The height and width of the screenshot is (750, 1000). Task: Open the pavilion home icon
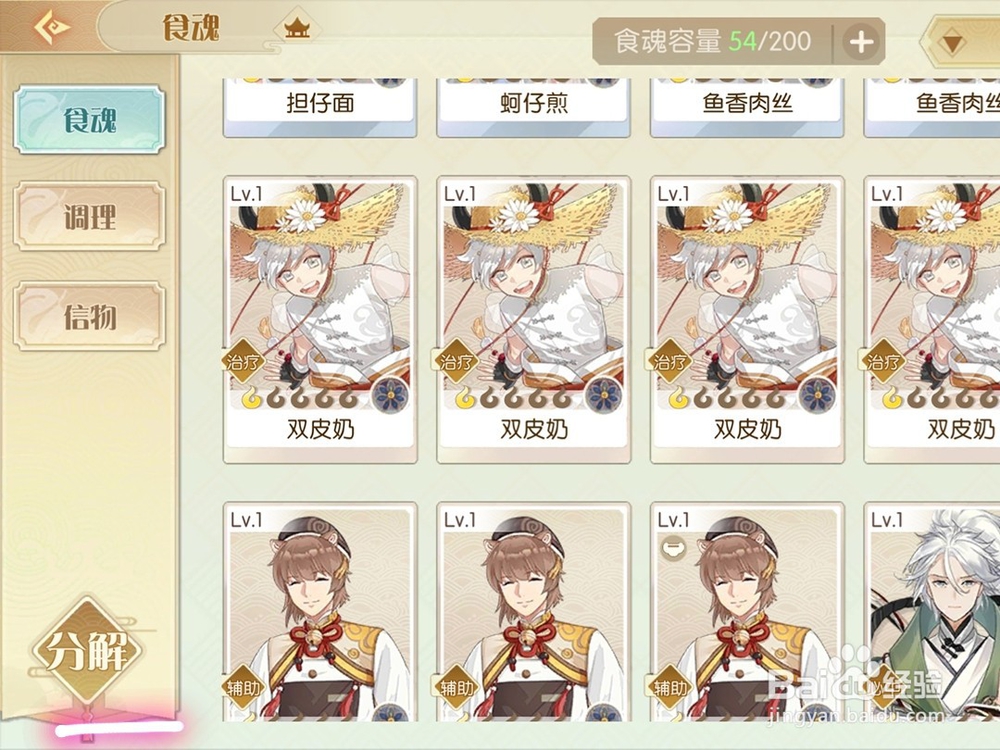tap(297, 27)
